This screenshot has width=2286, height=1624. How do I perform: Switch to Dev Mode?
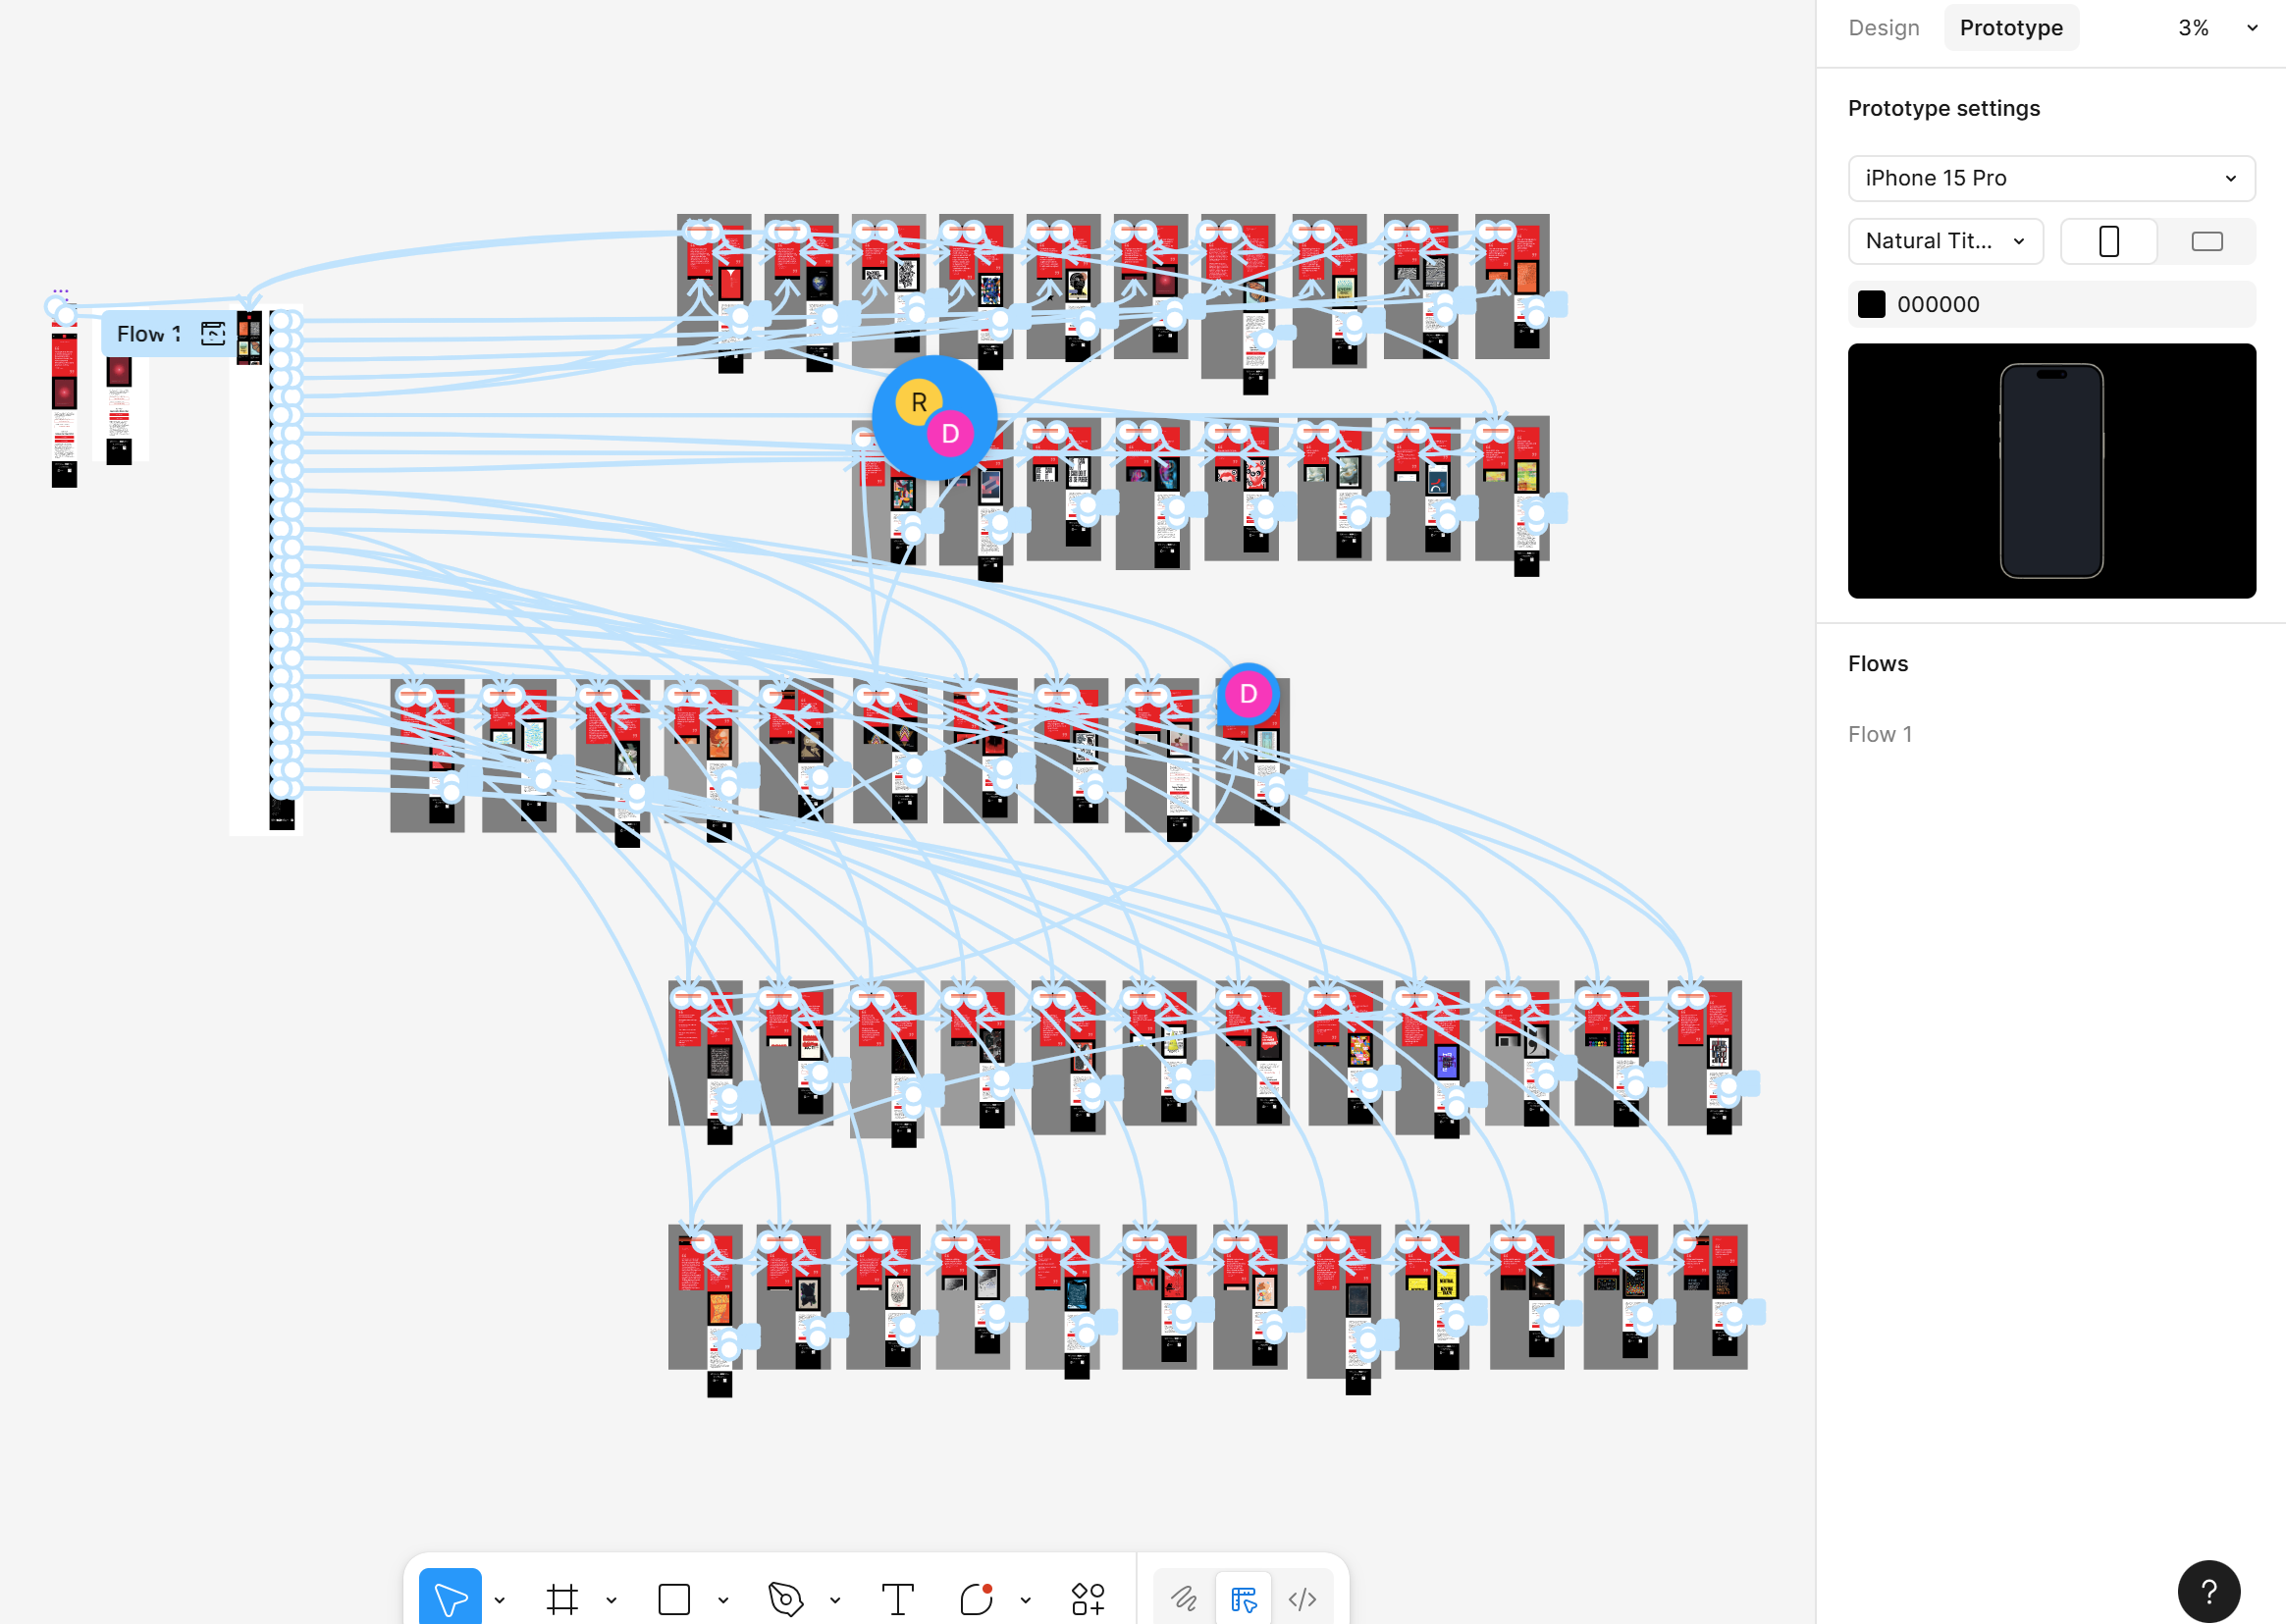[x=1302, y=1598]
